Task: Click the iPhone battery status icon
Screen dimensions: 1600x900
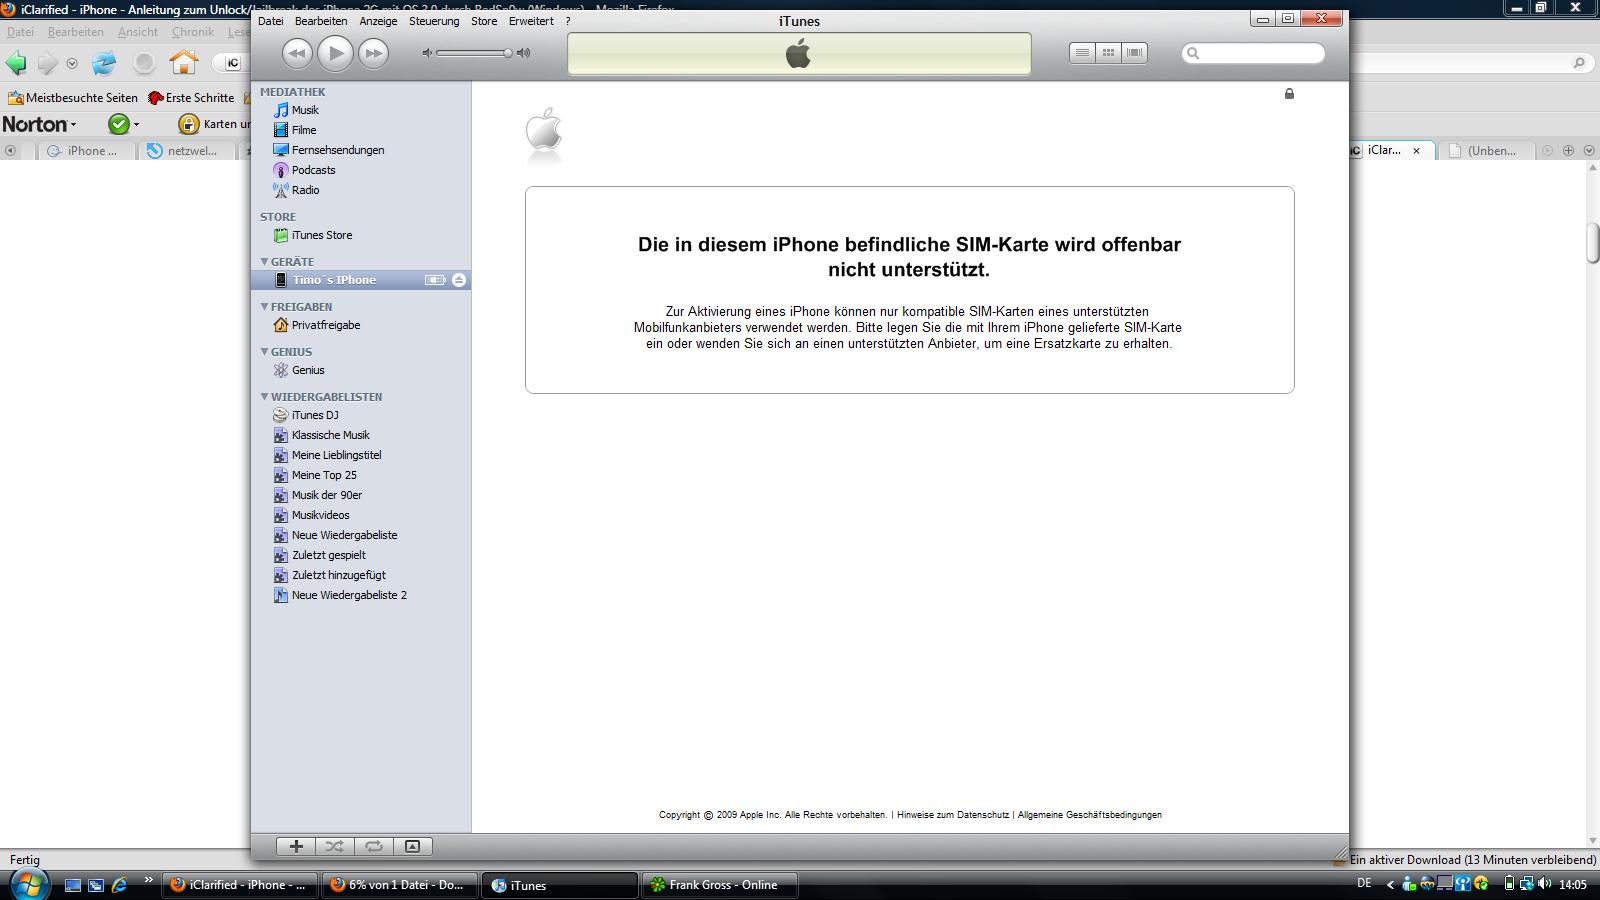Action: pos(435,280)
